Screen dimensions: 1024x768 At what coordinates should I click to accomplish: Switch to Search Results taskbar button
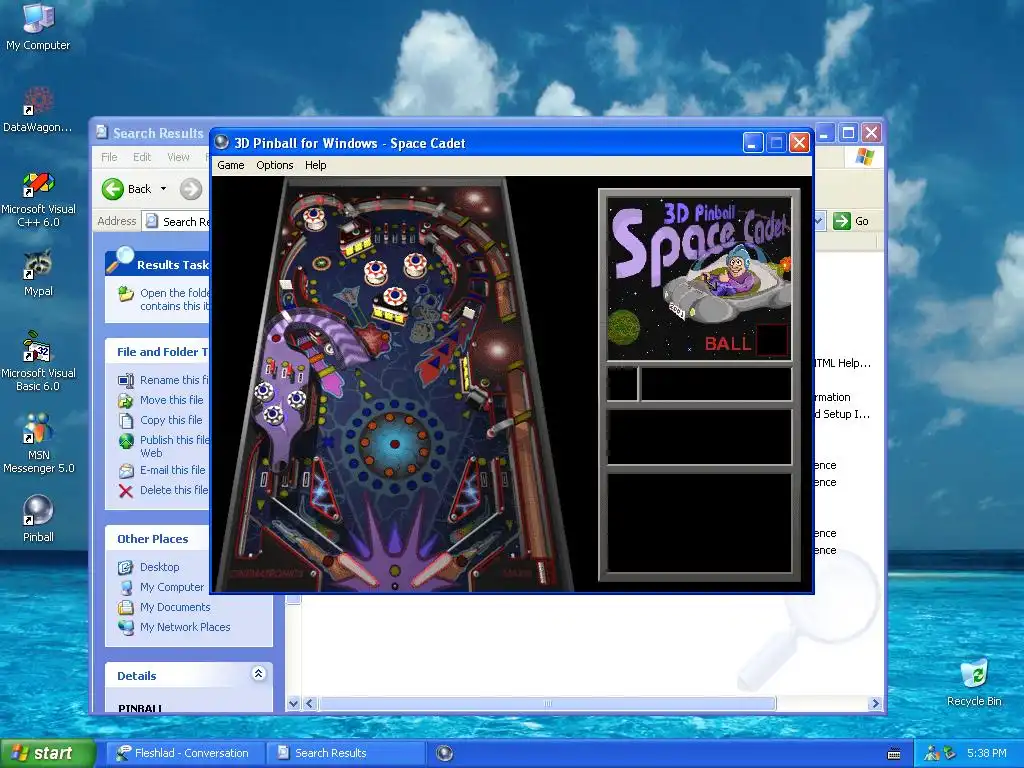click(345, 753)
